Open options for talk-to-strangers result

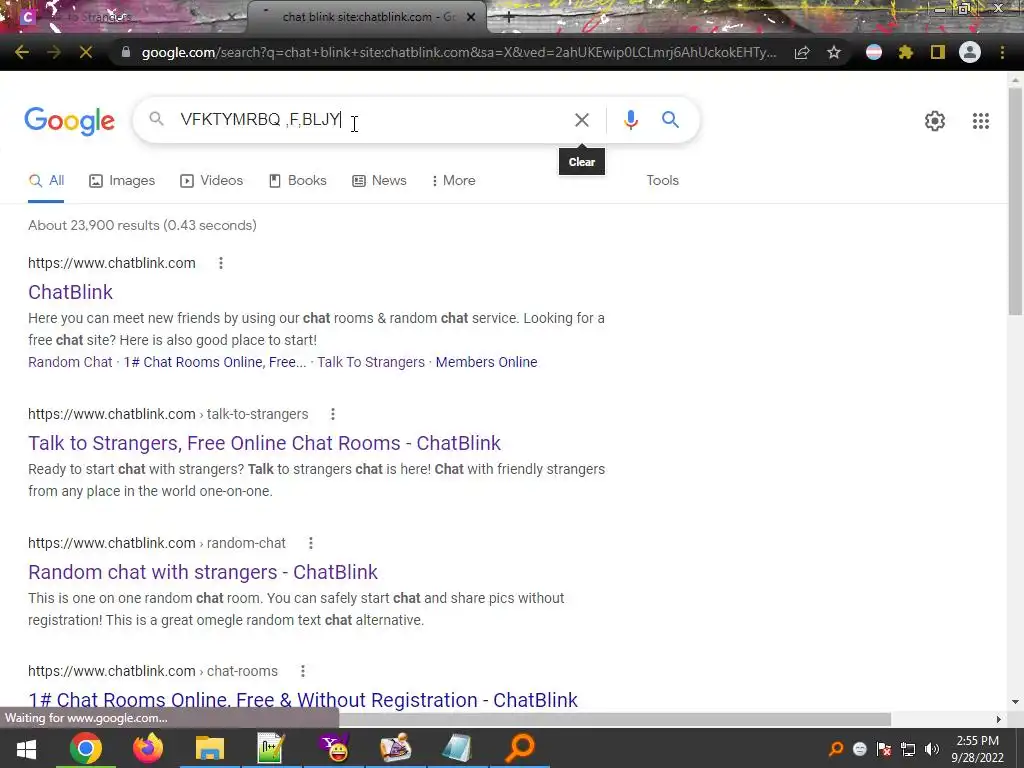(332, 414)
